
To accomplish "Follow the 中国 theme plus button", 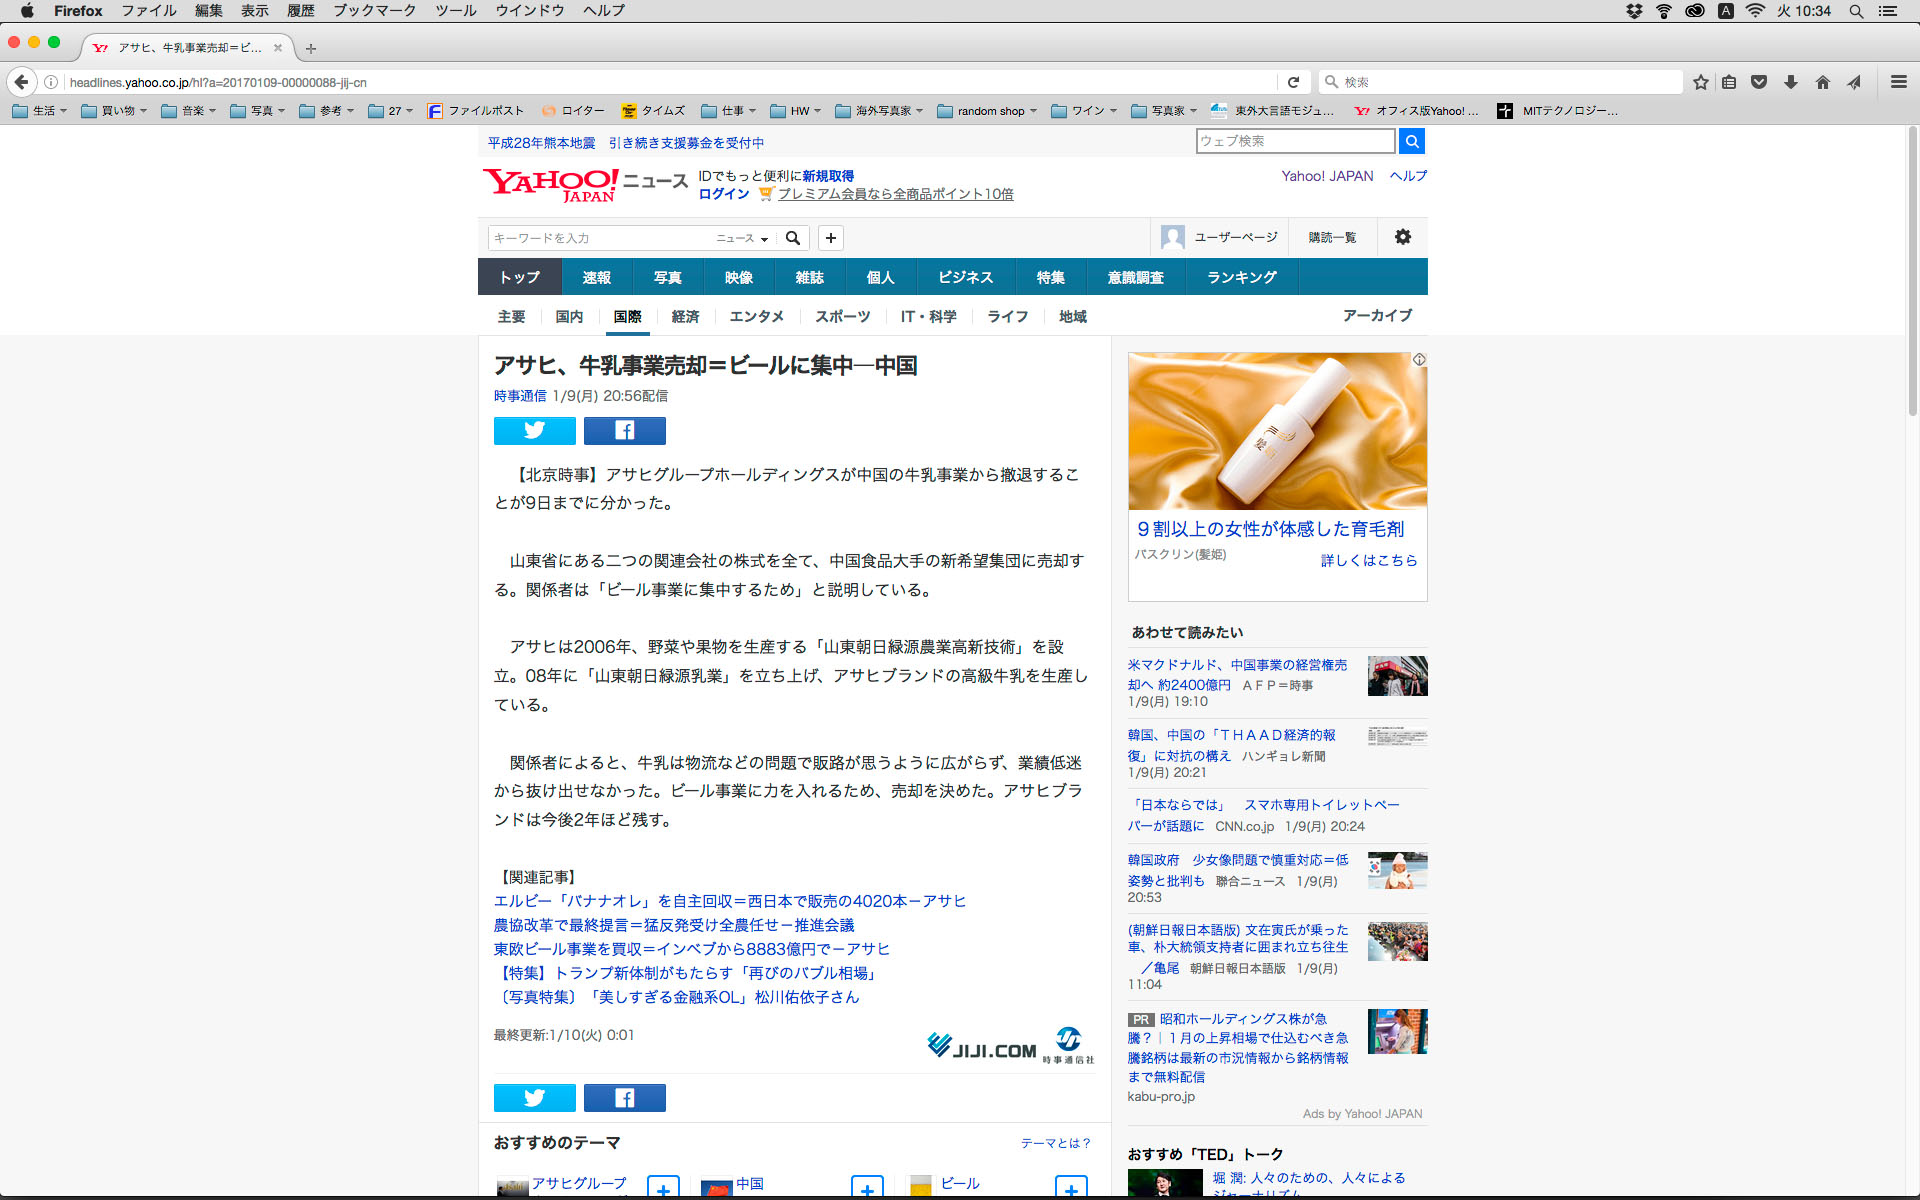I will click(x=867, y=1188).
